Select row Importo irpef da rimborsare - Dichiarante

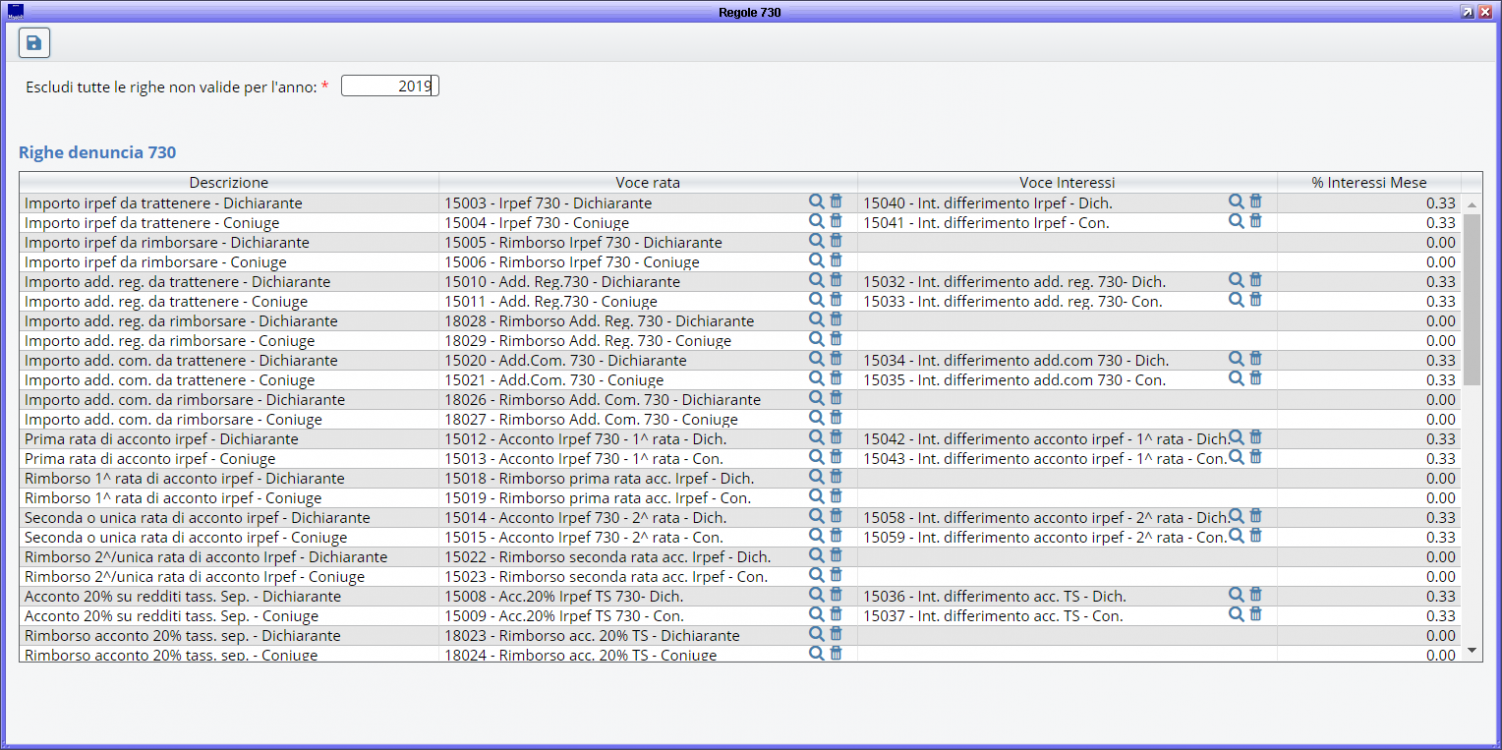[167, 242]
